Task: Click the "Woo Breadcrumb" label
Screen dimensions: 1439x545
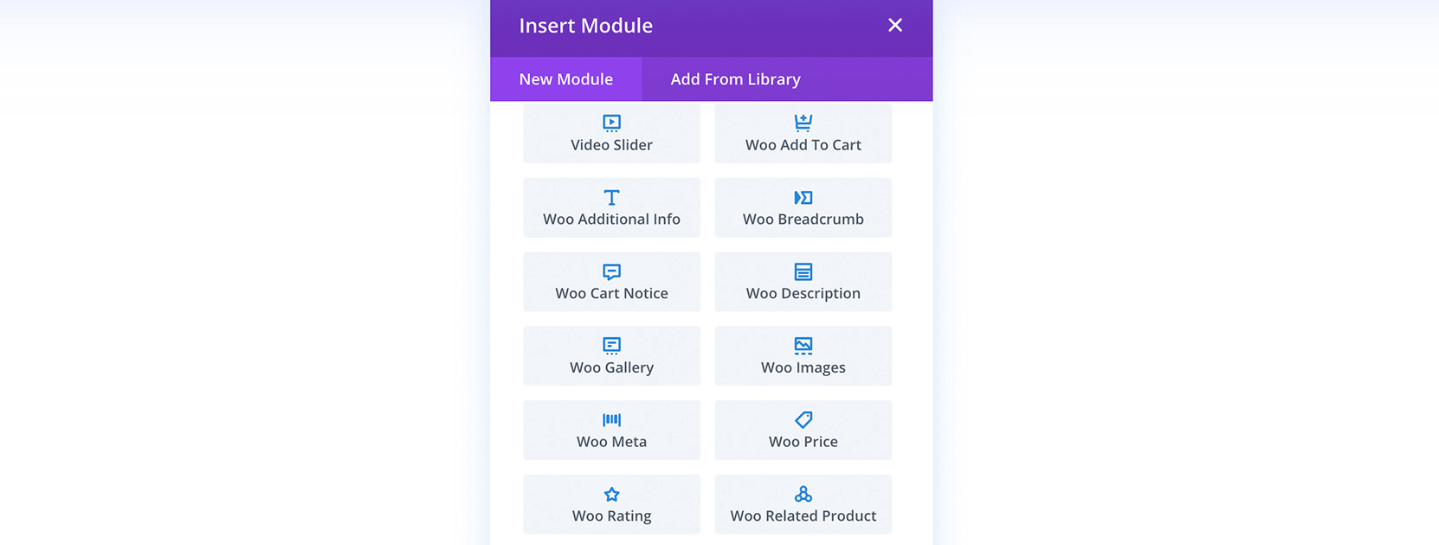Action: click(803, 219)
